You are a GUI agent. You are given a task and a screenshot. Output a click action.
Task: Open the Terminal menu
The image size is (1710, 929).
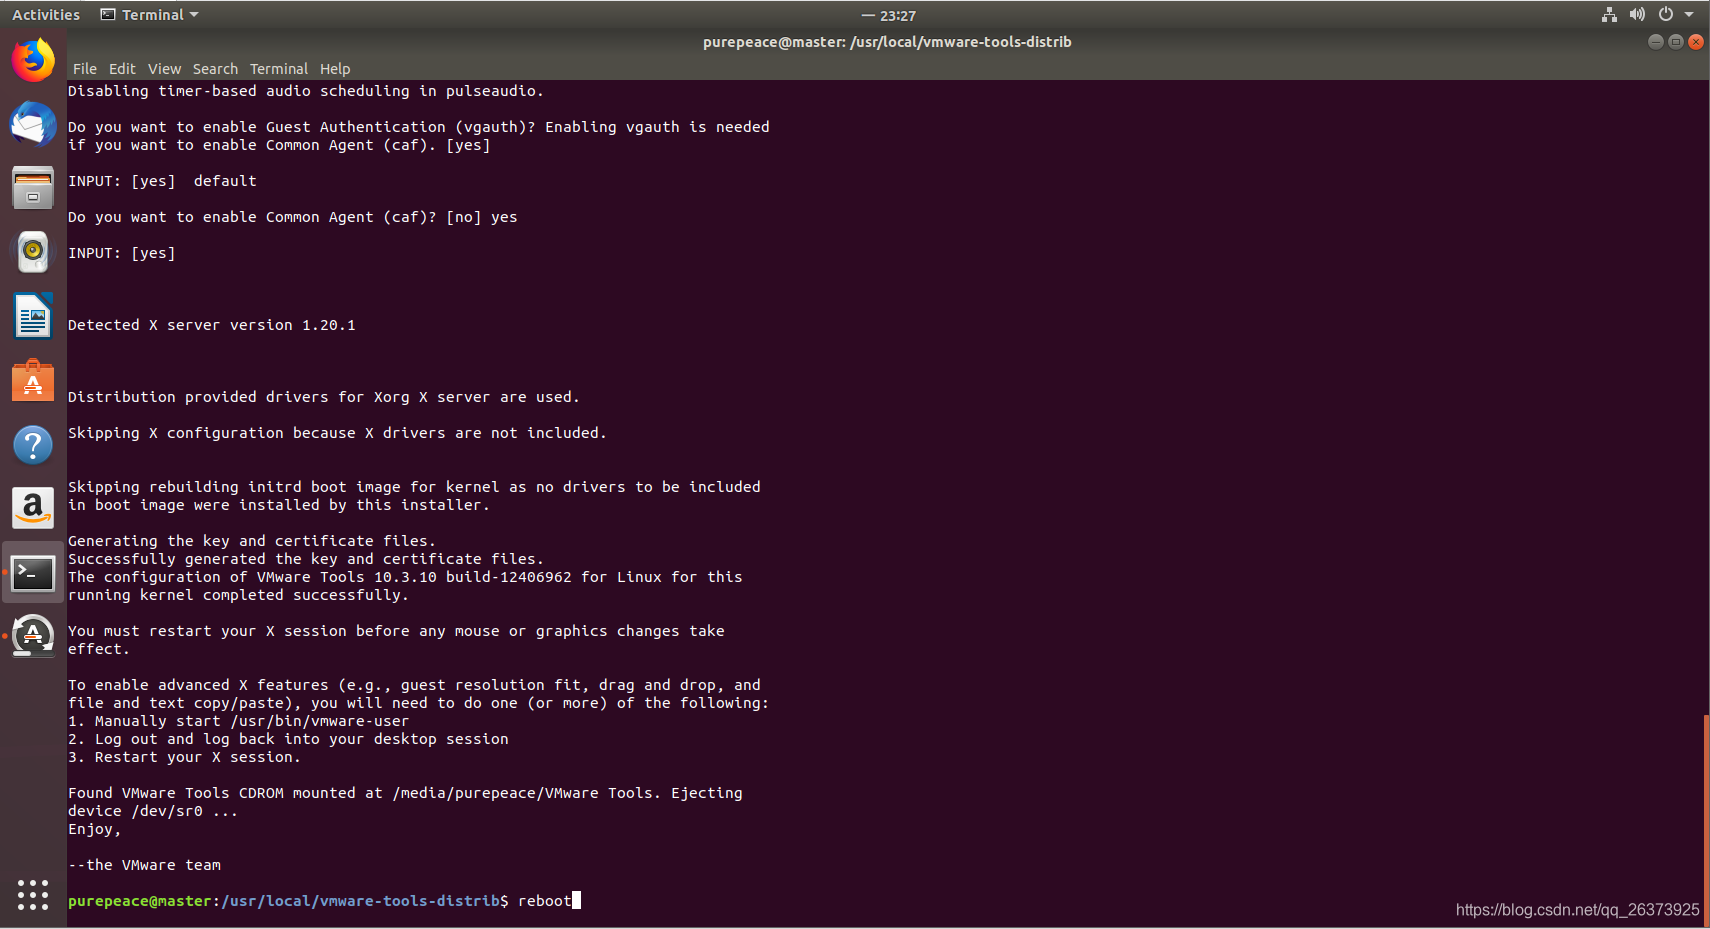(x=279, y=69)
